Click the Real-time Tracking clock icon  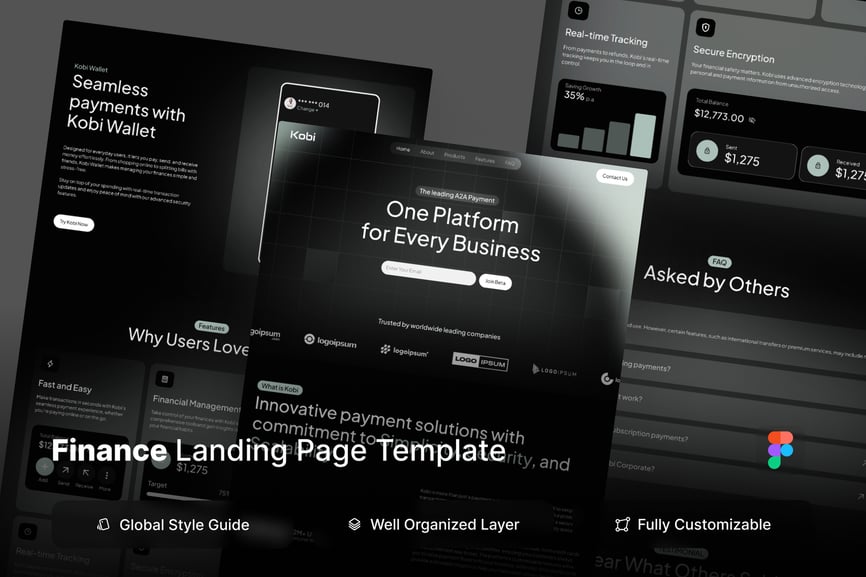[578, 10]
